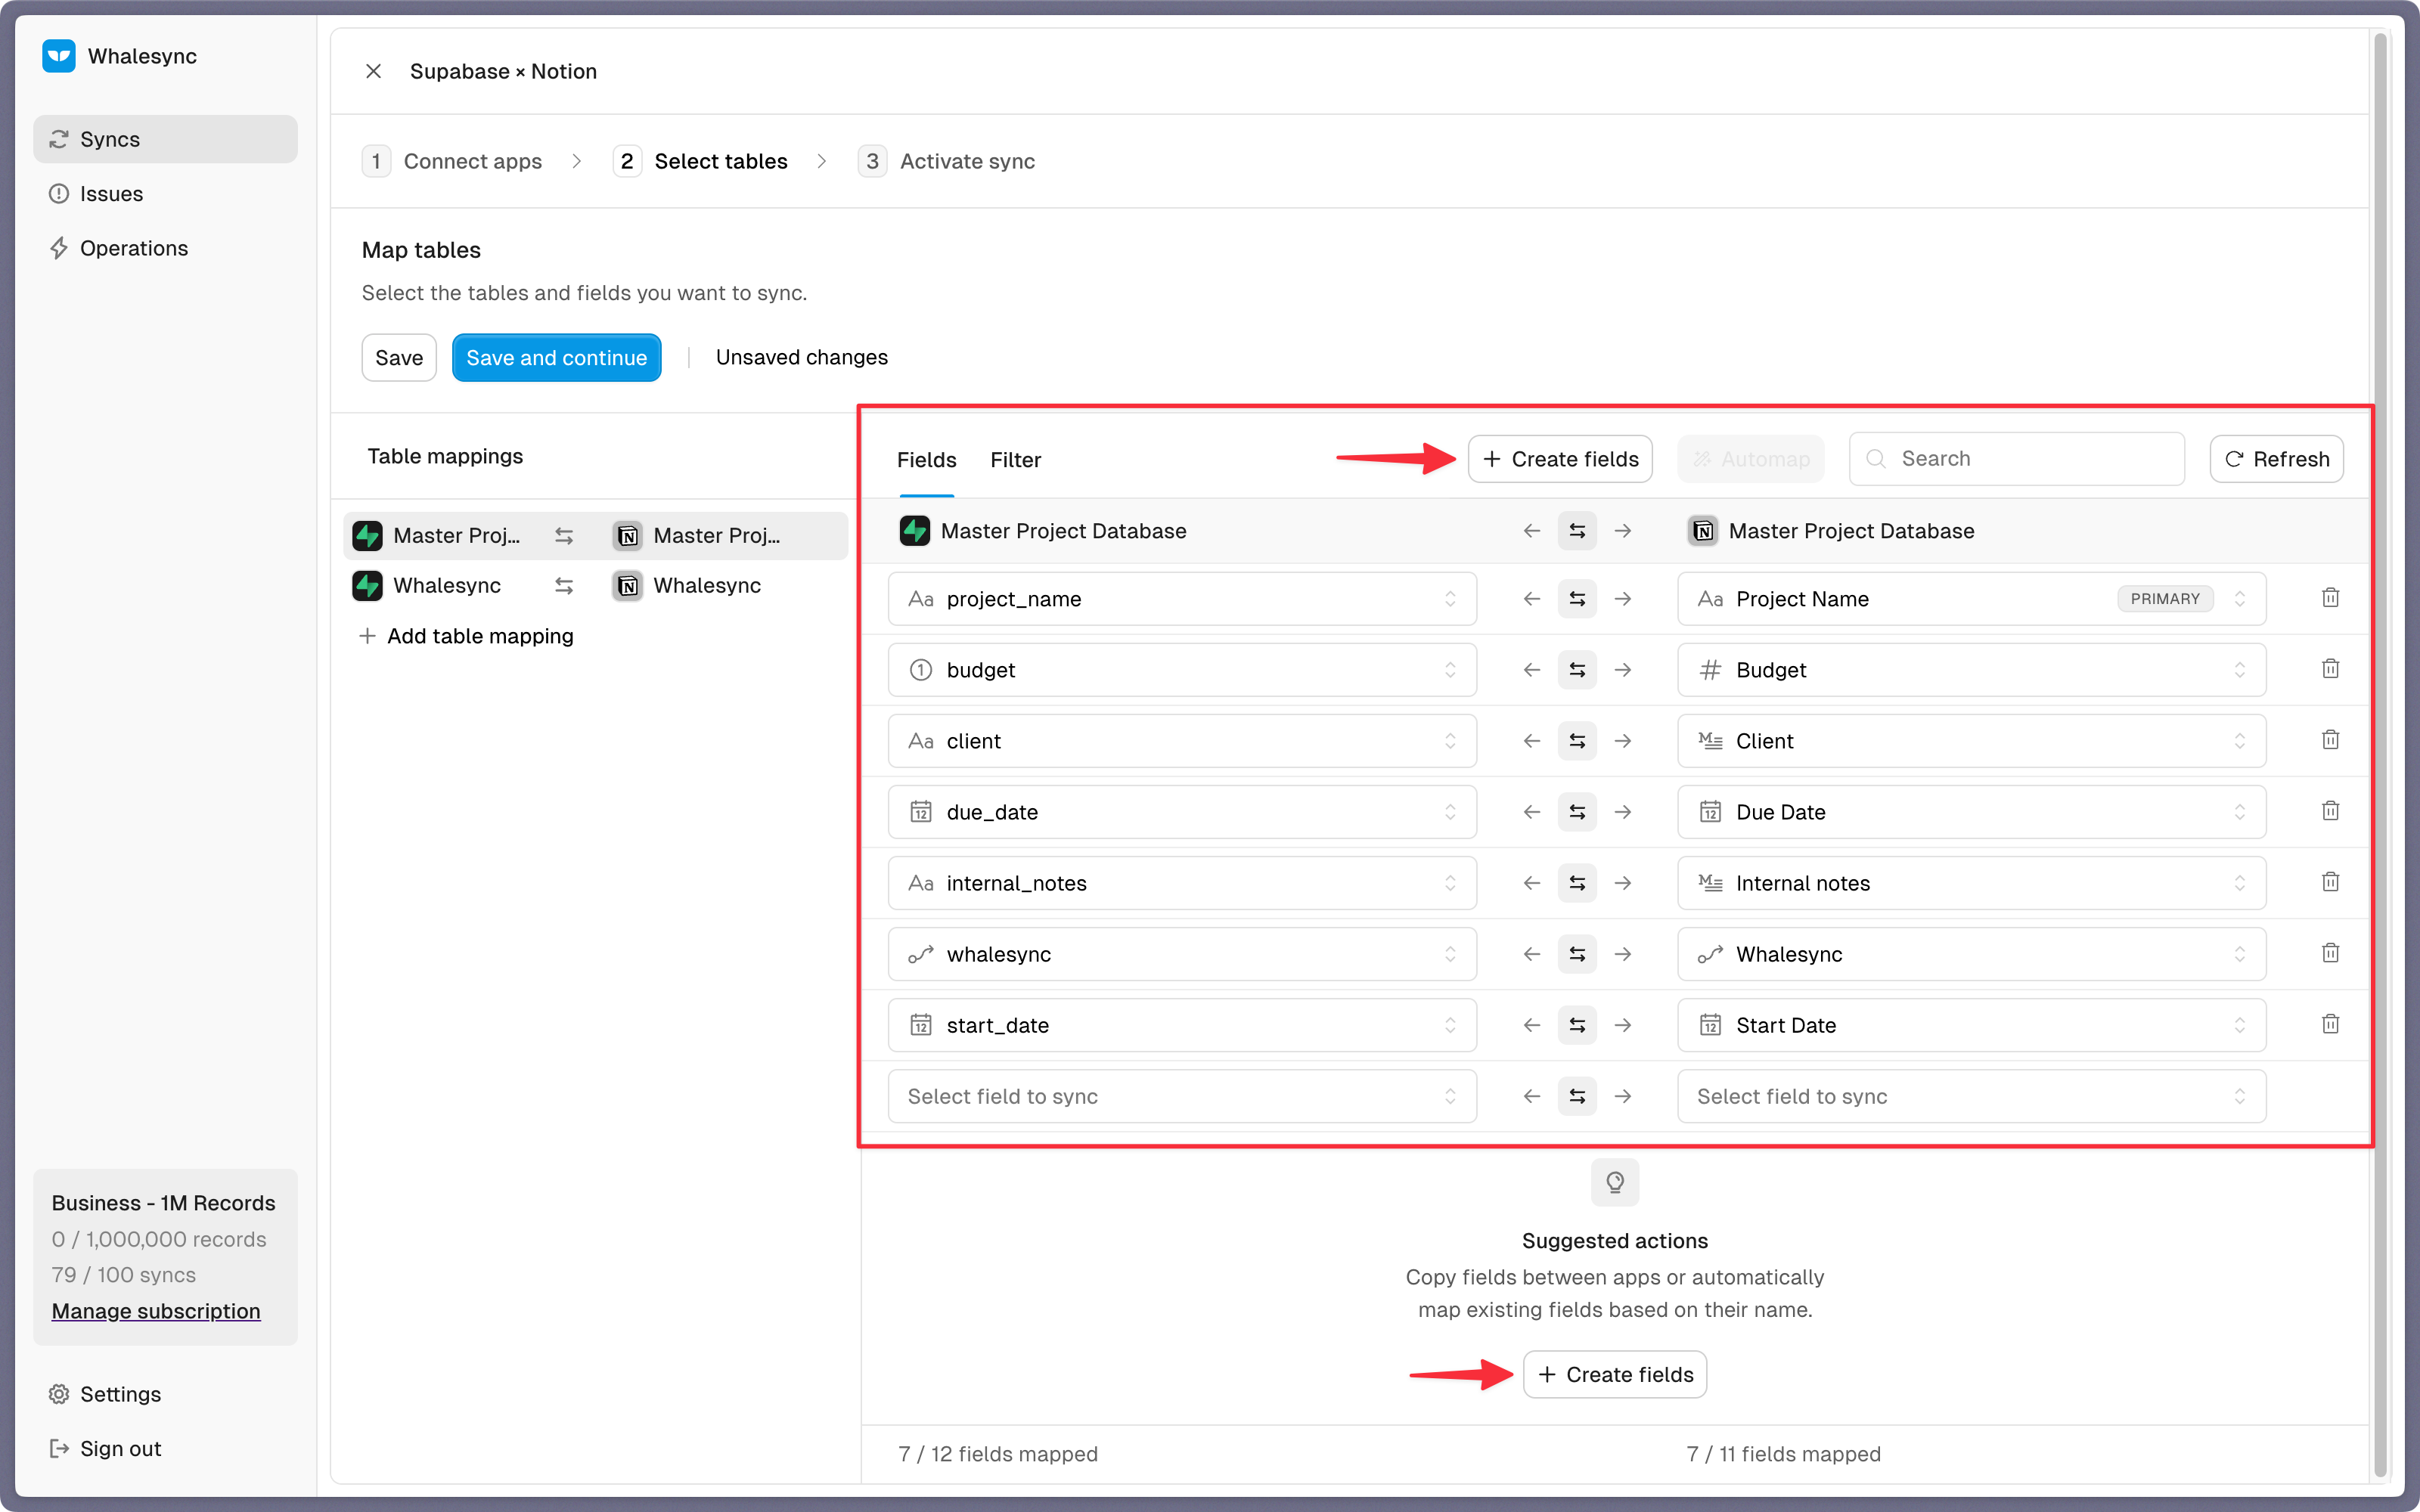Click Save and continue

point(556,358)
